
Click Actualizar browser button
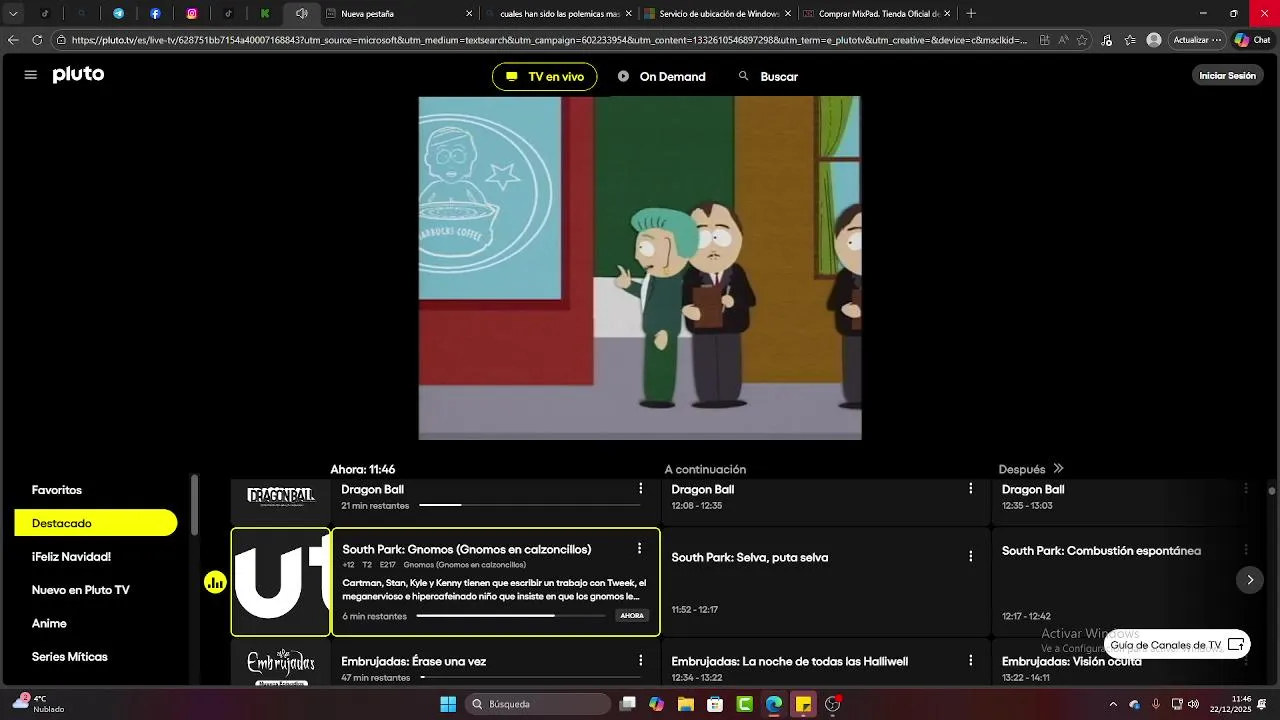pos(1197,40)
